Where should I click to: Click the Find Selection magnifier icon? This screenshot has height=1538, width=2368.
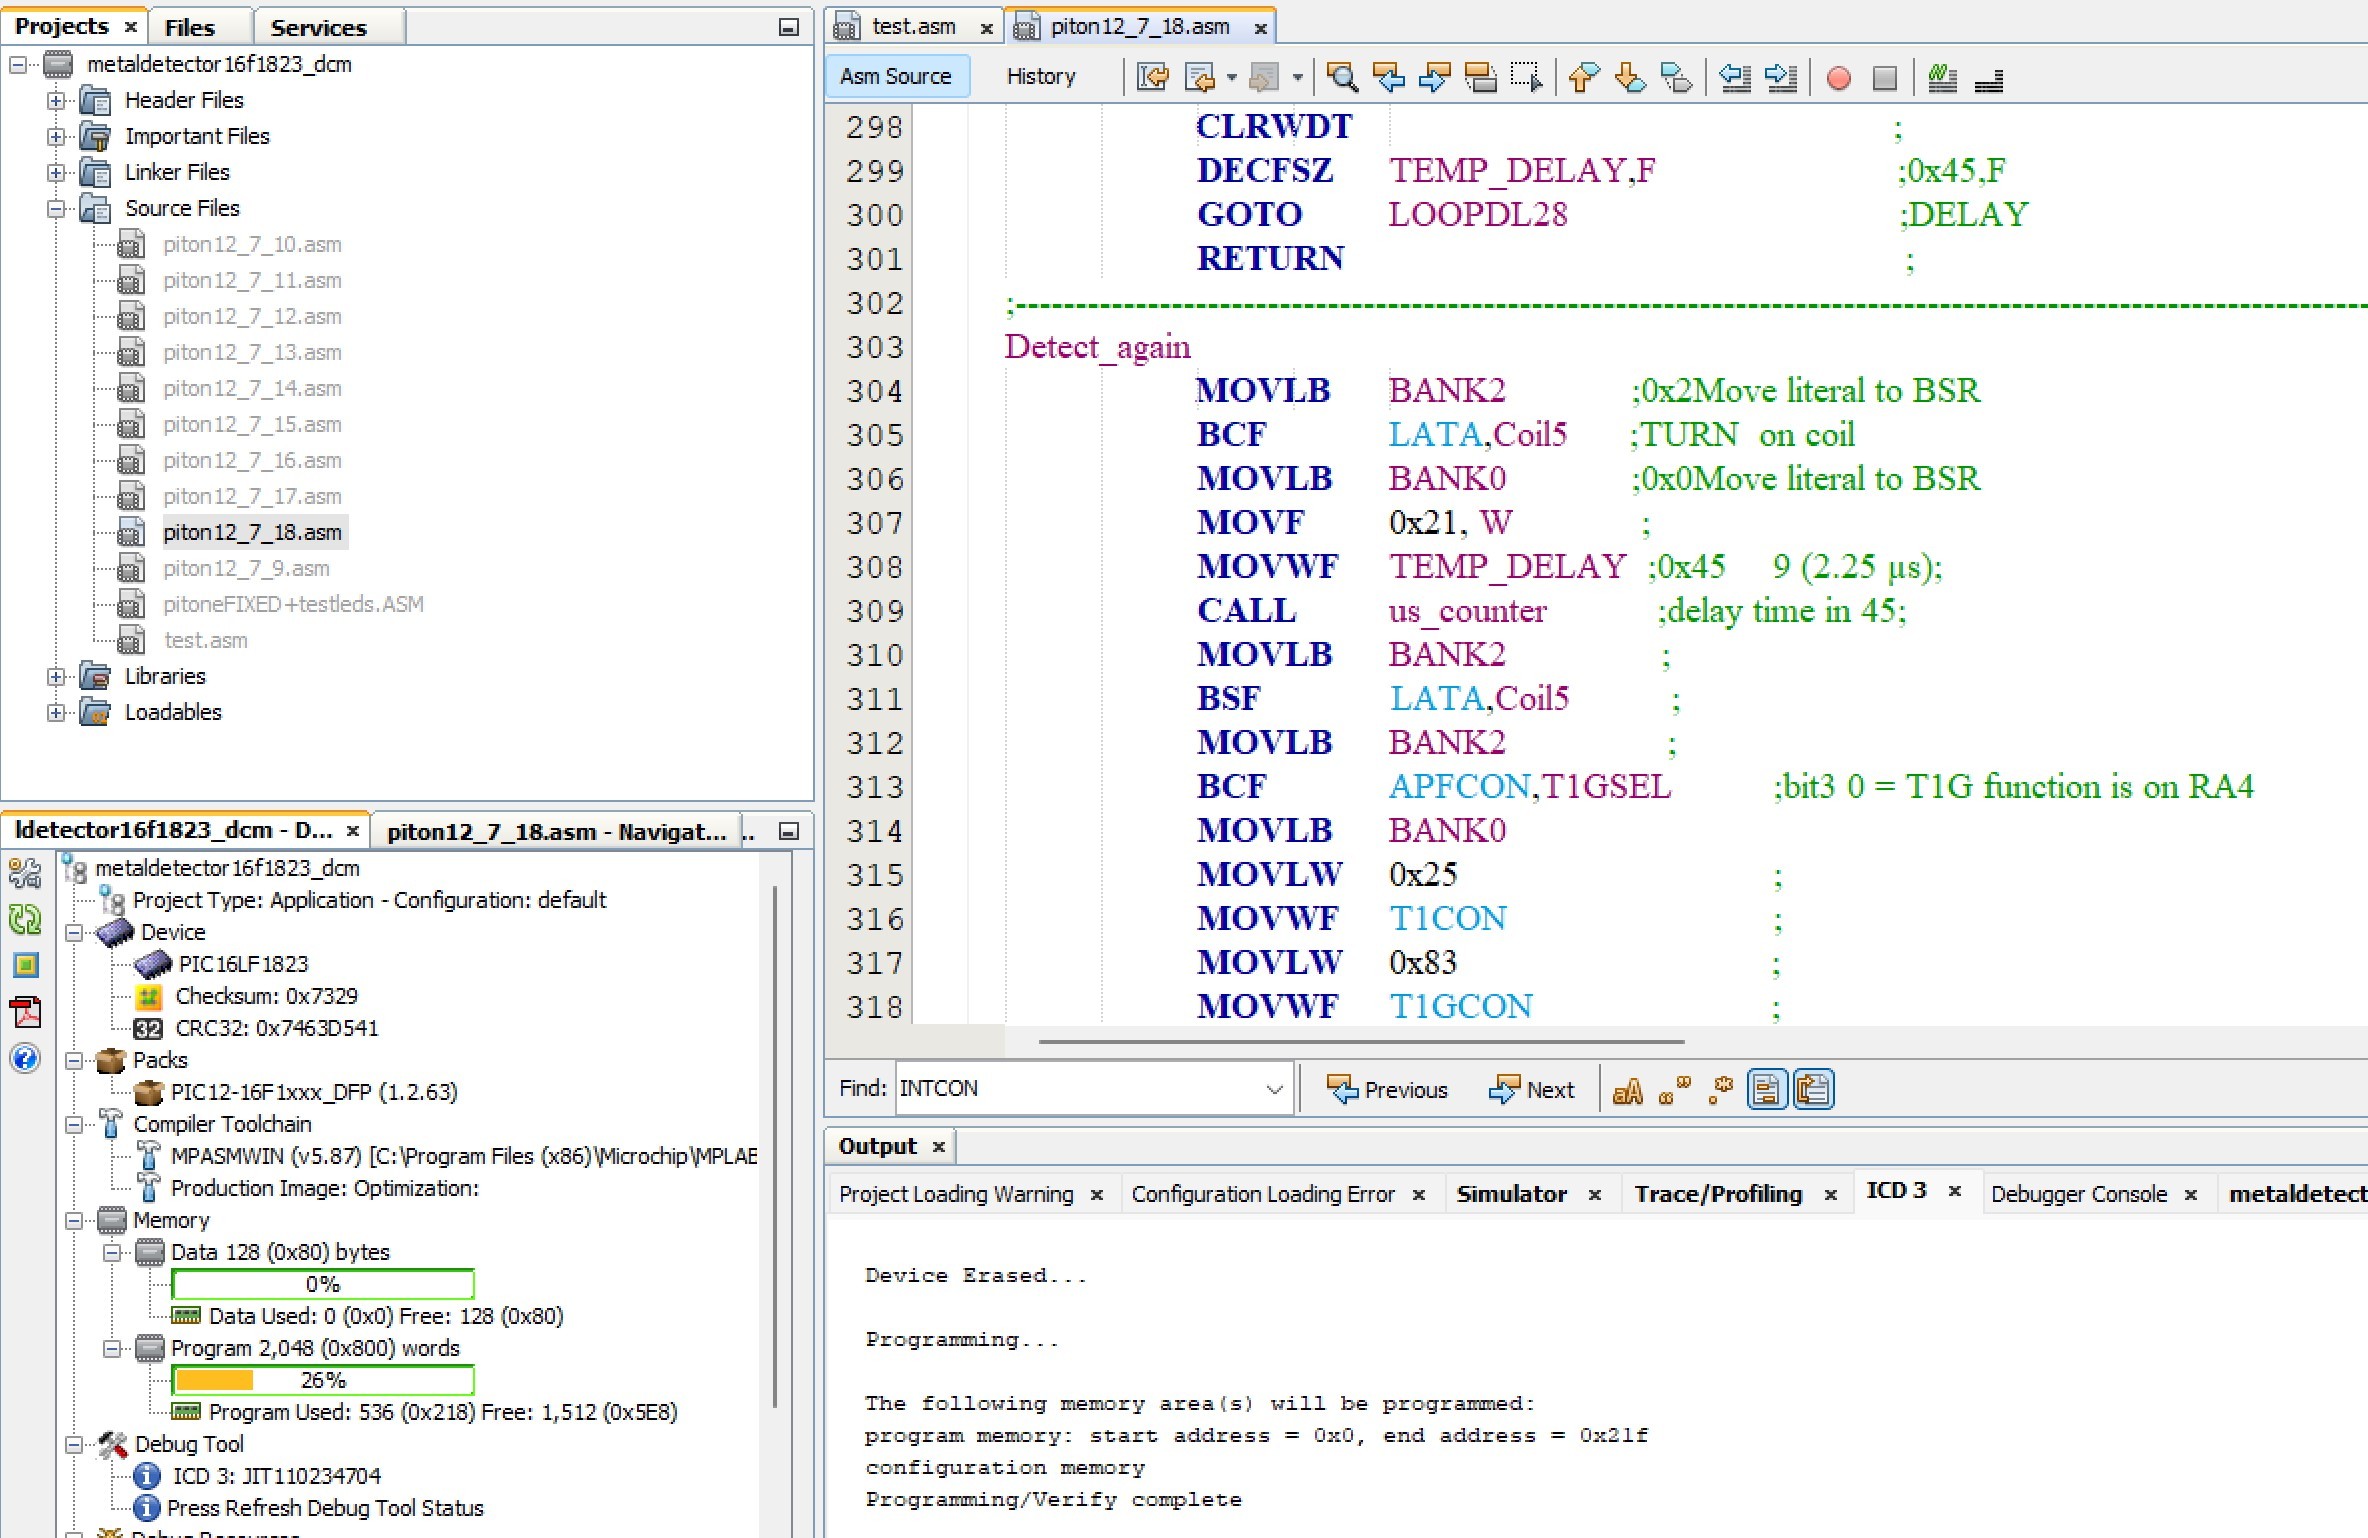click(x=1341, y=77)
